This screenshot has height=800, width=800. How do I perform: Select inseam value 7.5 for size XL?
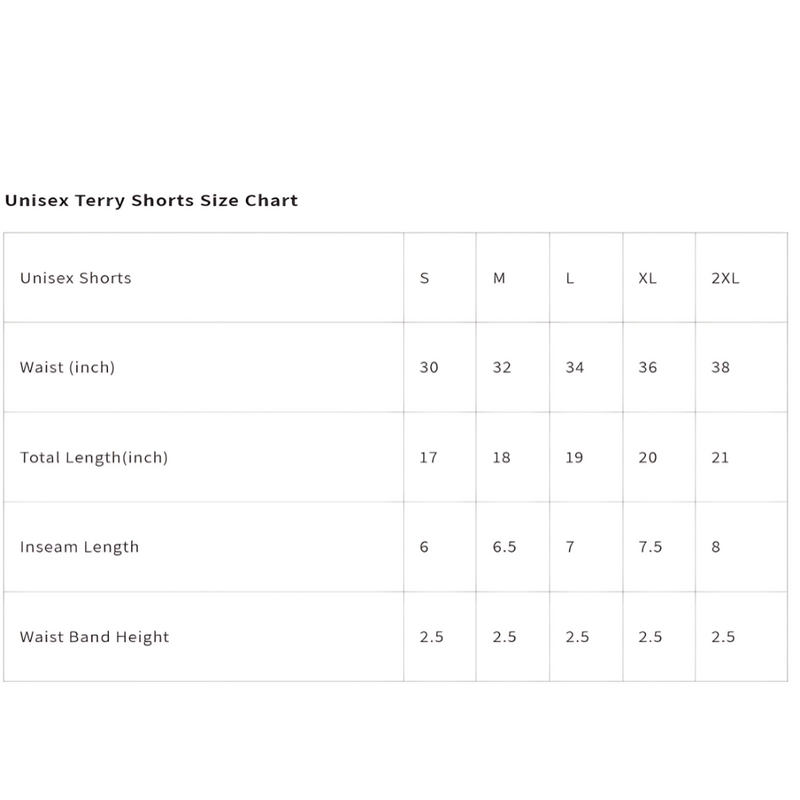[x=650, y=547]
